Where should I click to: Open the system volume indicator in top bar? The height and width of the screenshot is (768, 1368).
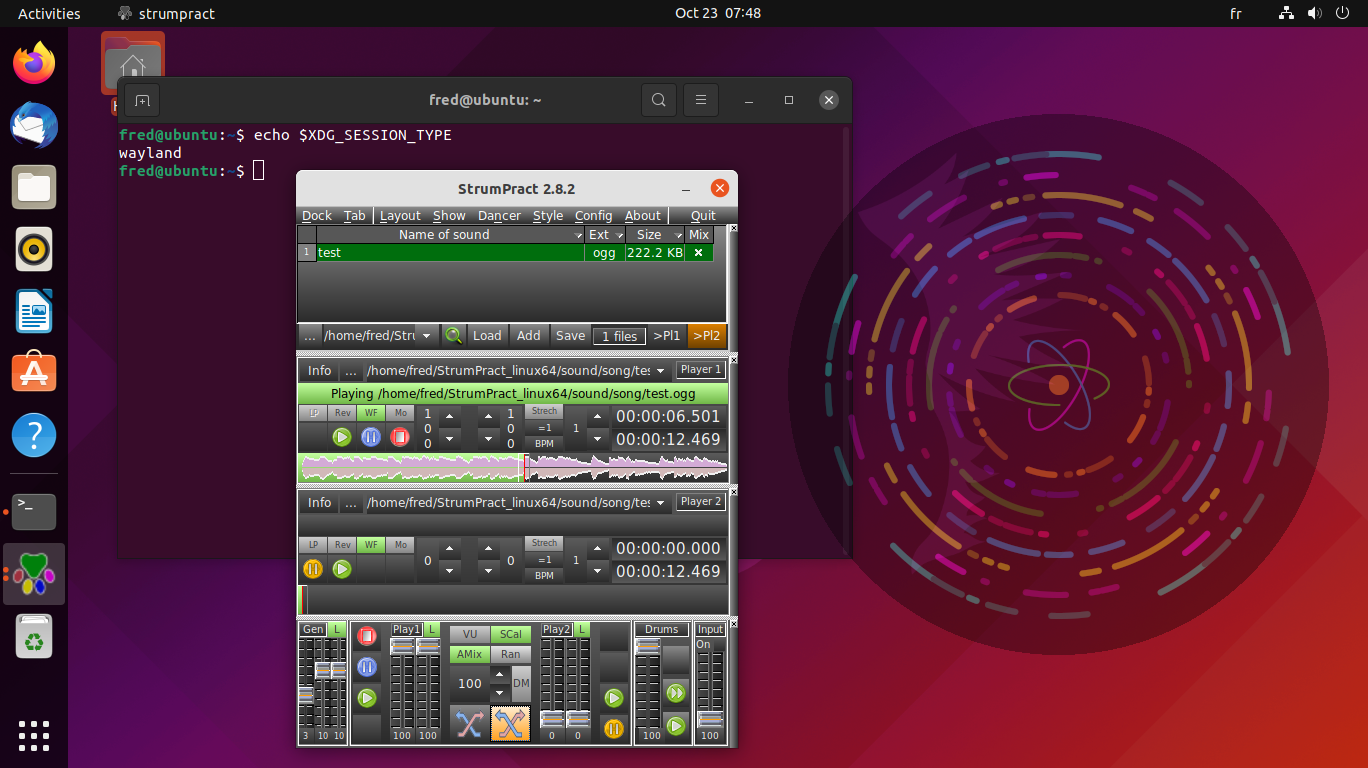1314,14
